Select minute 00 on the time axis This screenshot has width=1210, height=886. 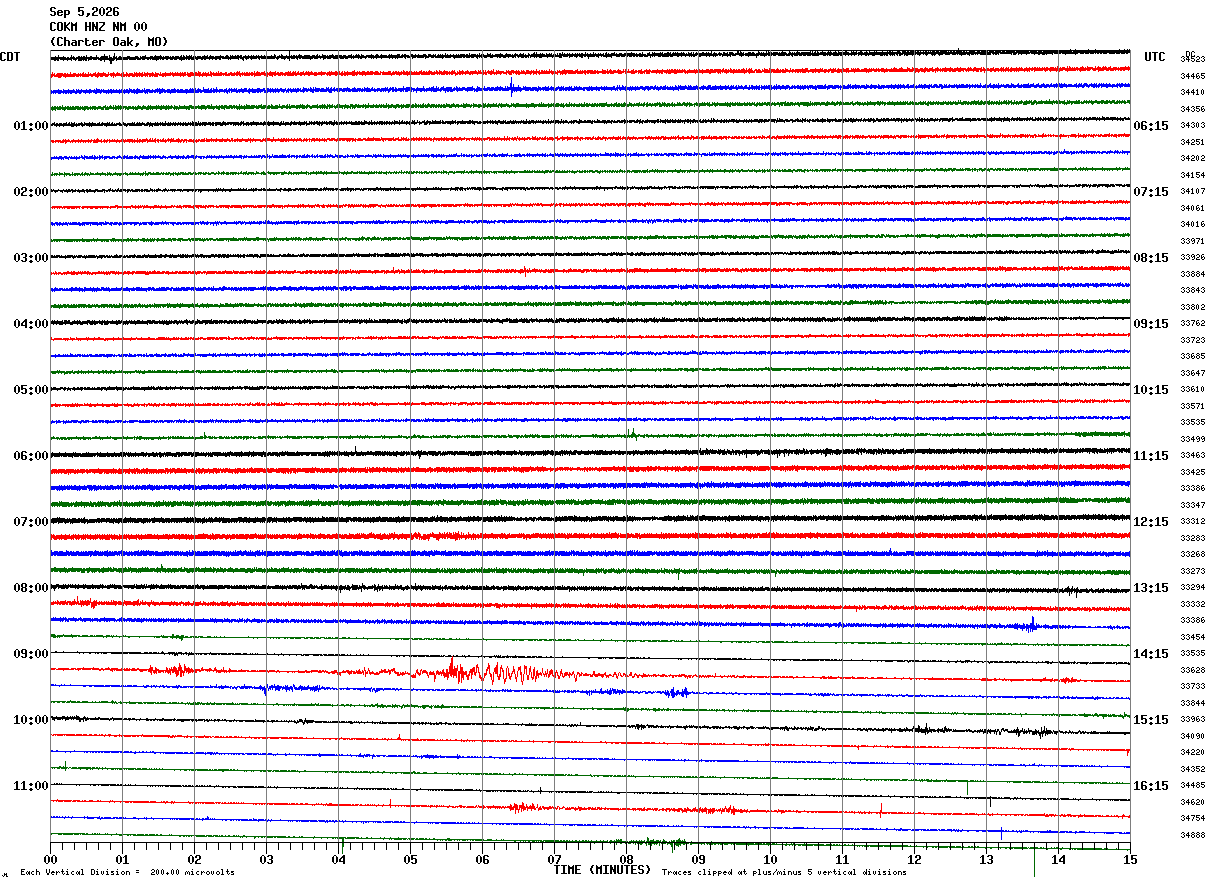[x=50, y=859]
